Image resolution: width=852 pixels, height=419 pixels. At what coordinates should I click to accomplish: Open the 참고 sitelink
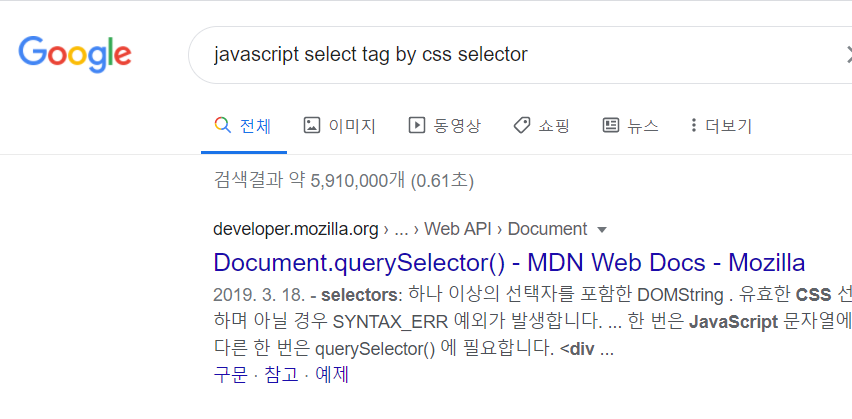pos(281,375)
